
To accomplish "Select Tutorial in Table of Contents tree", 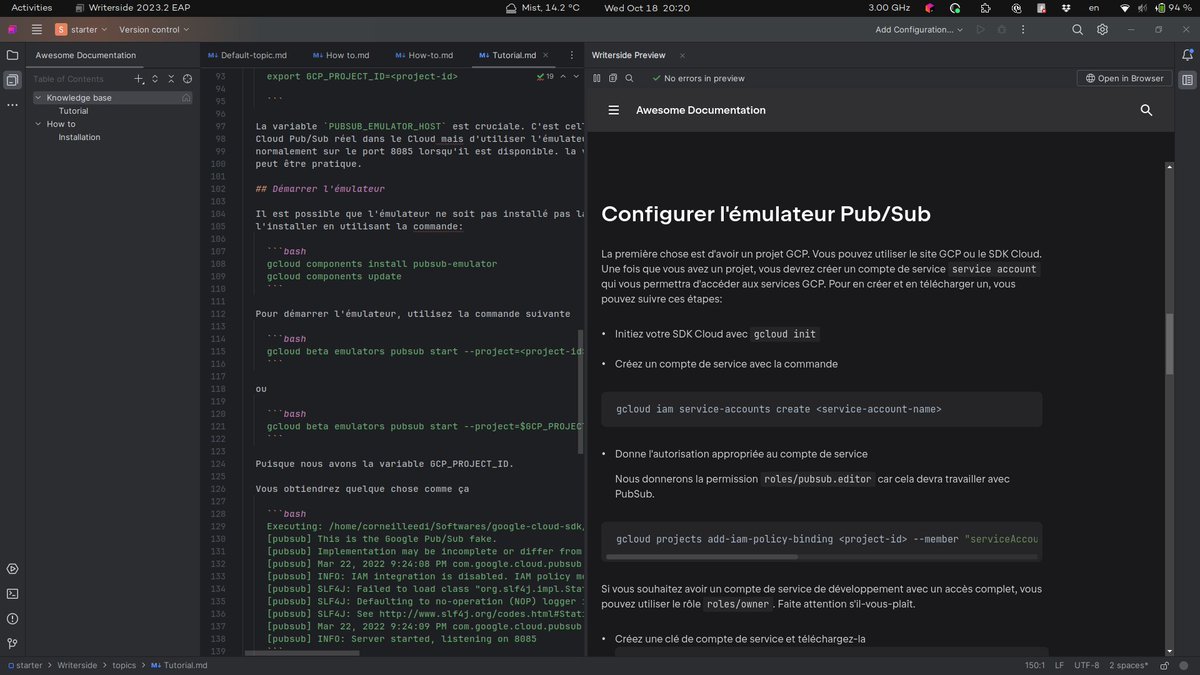I will click(73, 111).
